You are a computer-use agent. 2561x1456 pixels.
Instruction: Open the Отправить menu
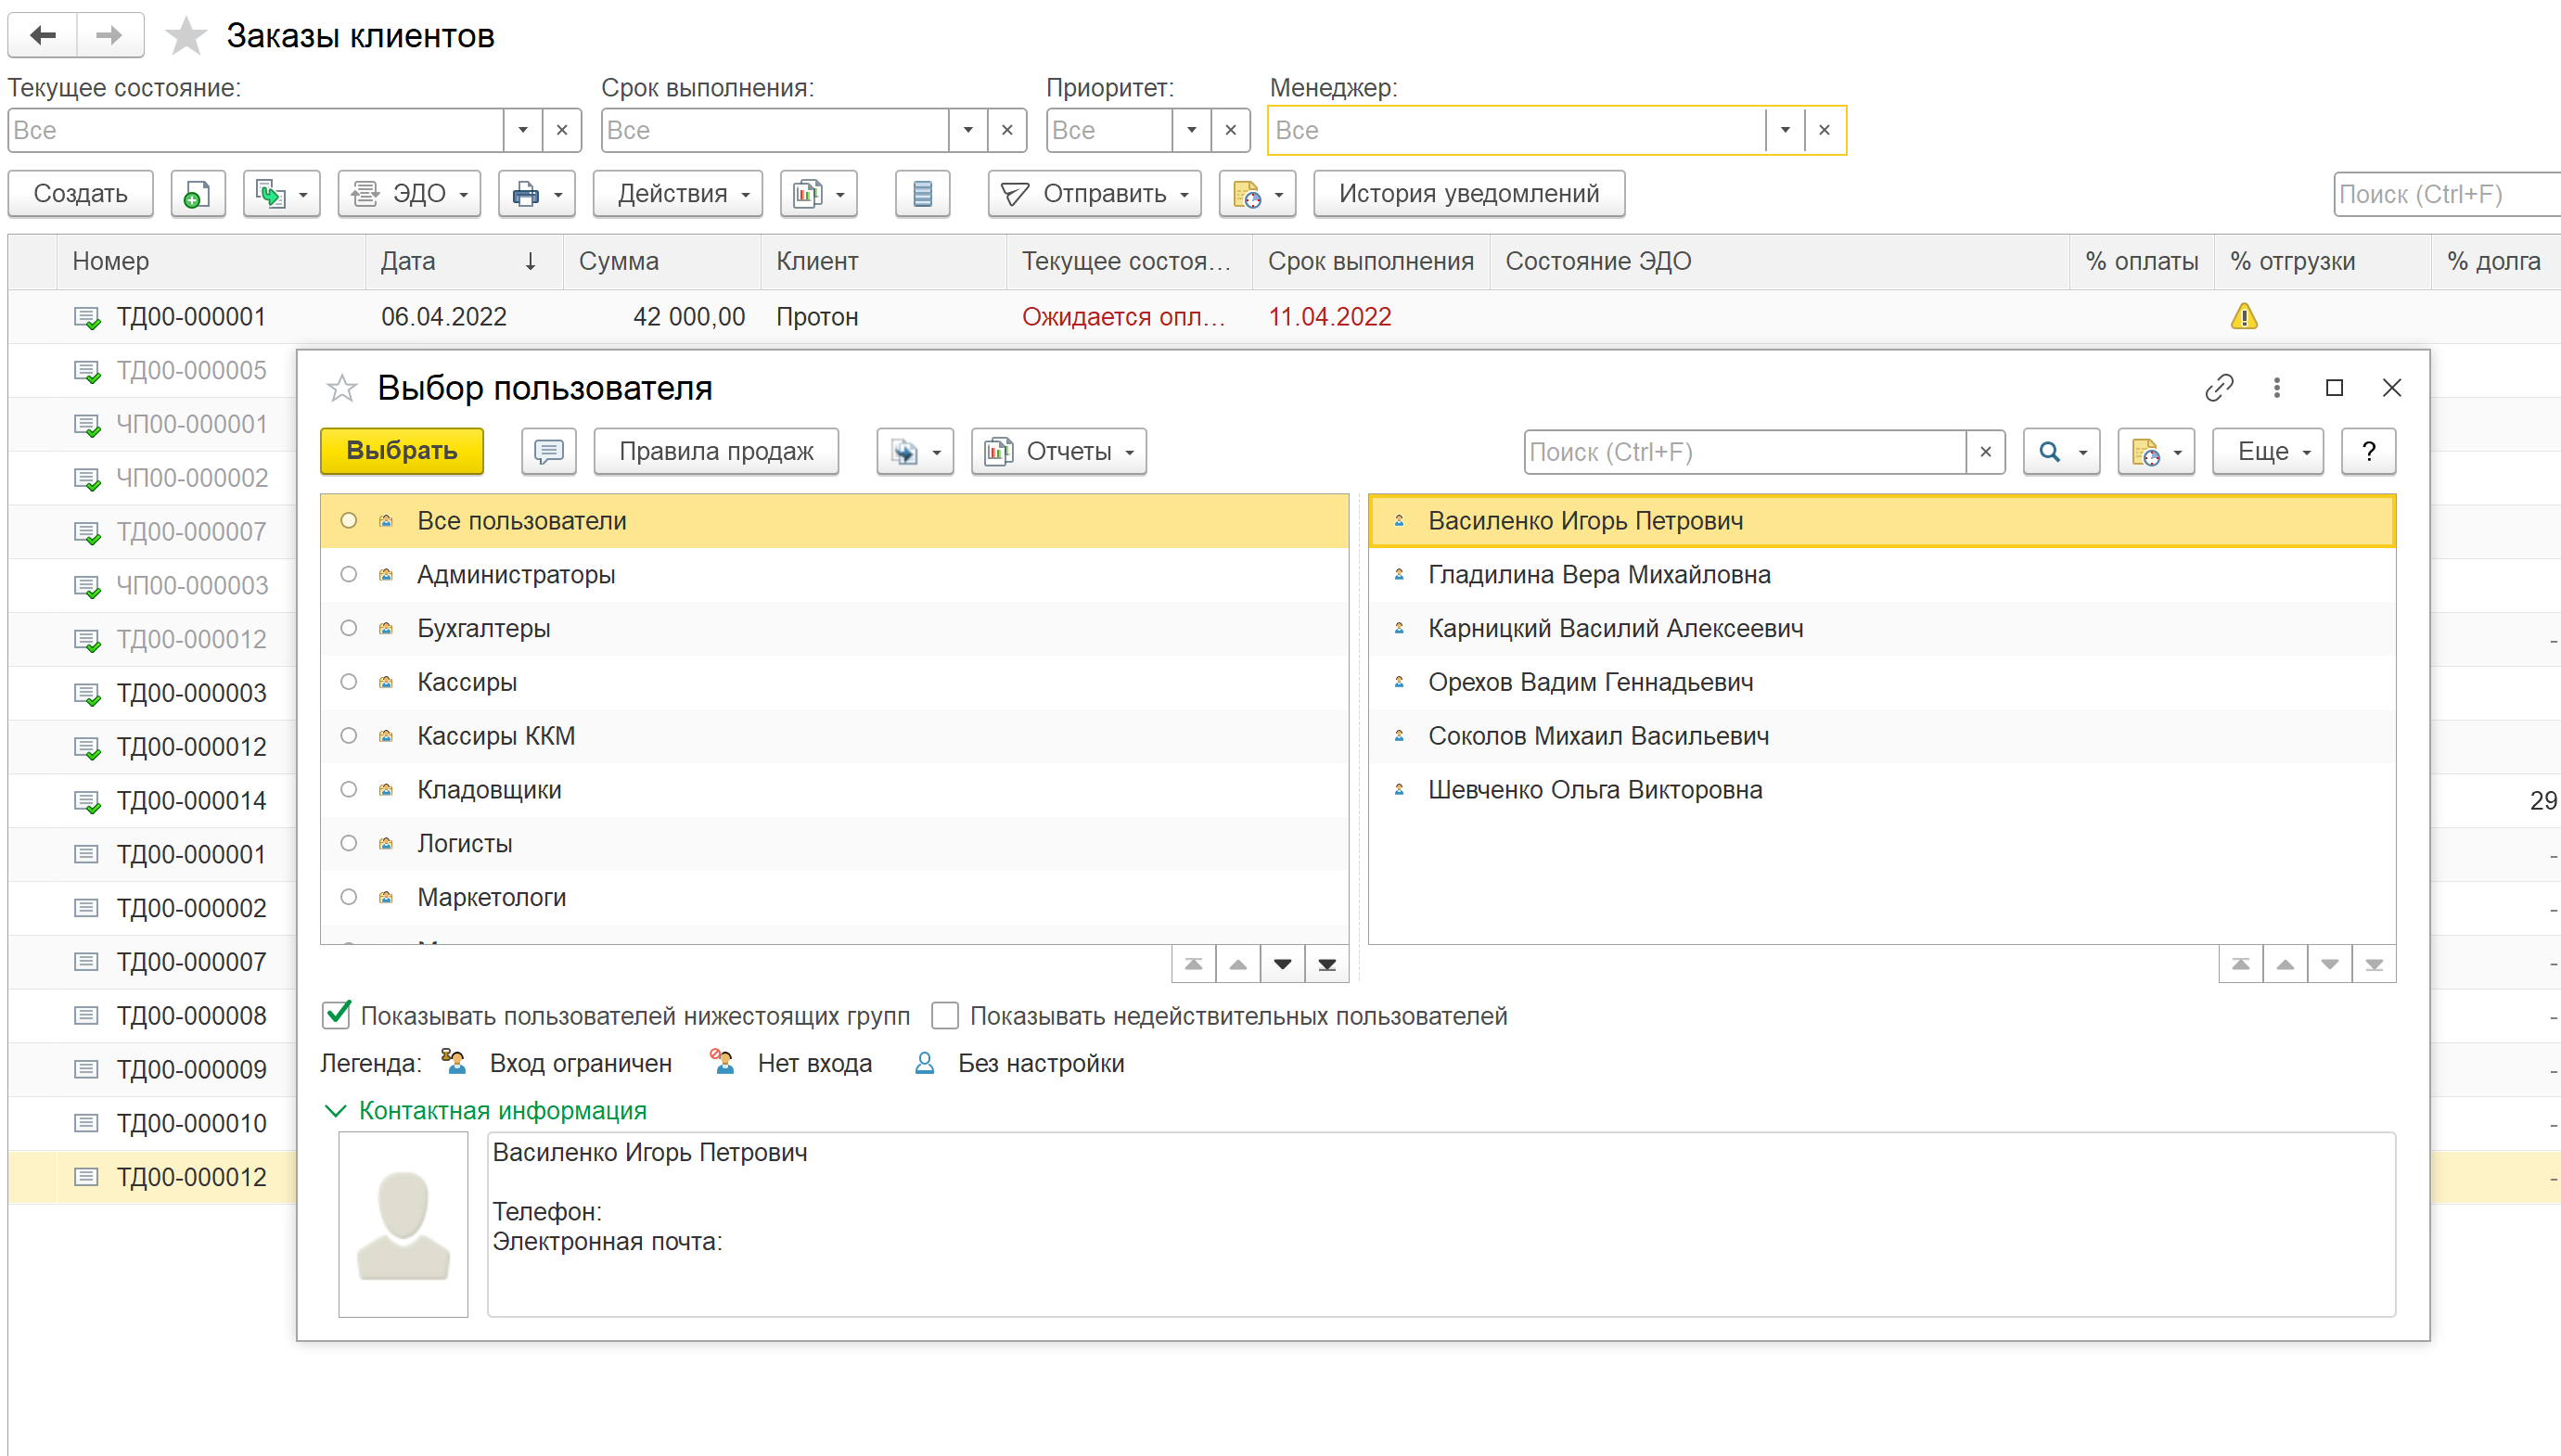(1094, 193)
